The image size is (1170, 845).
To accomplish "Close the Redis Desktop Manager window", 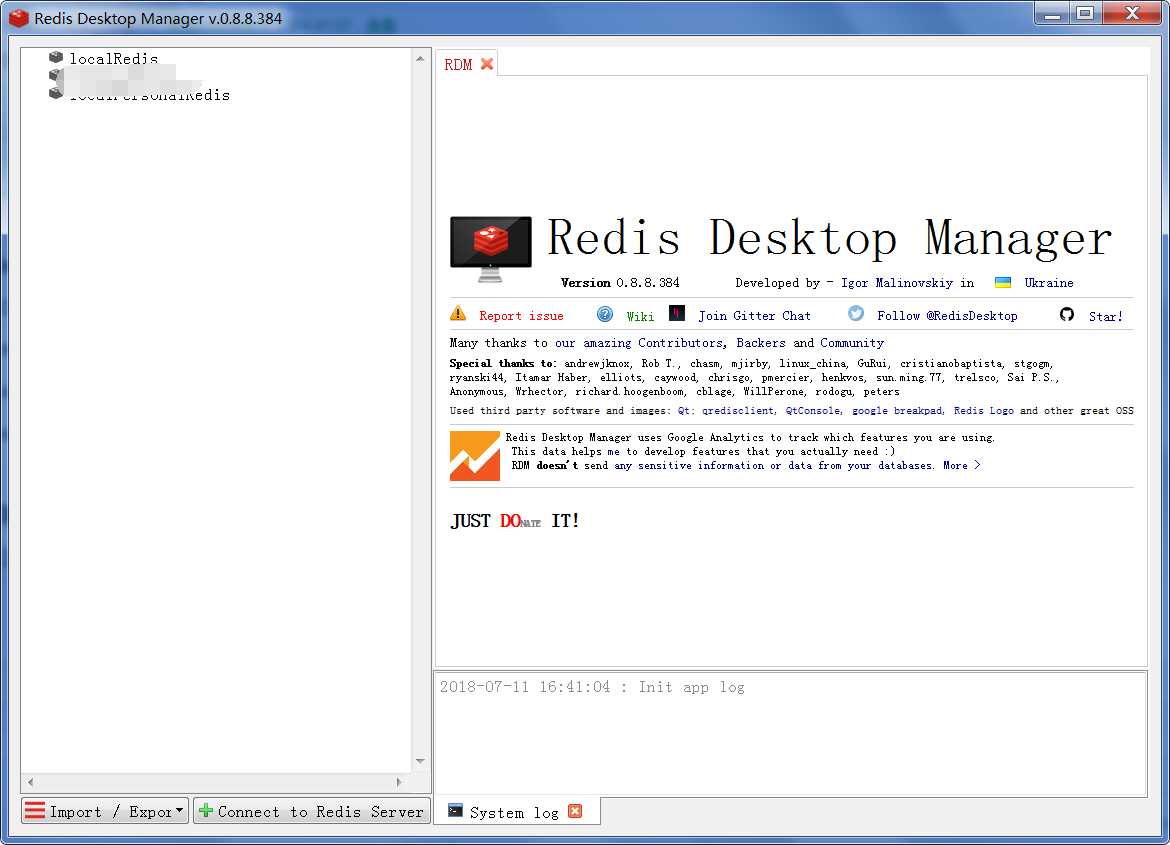I will (x=1132, y=13).
